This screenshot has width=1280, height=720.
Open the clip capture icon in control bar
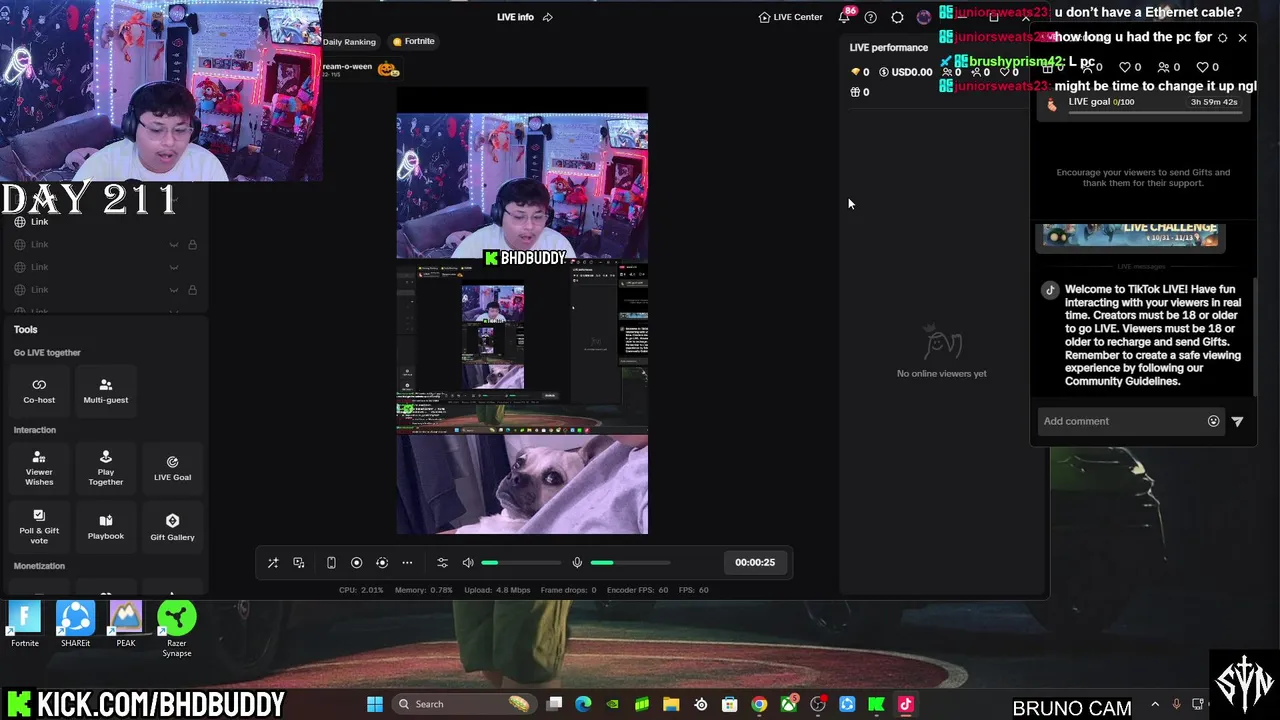pyautogui.click(x=382, y=563)
